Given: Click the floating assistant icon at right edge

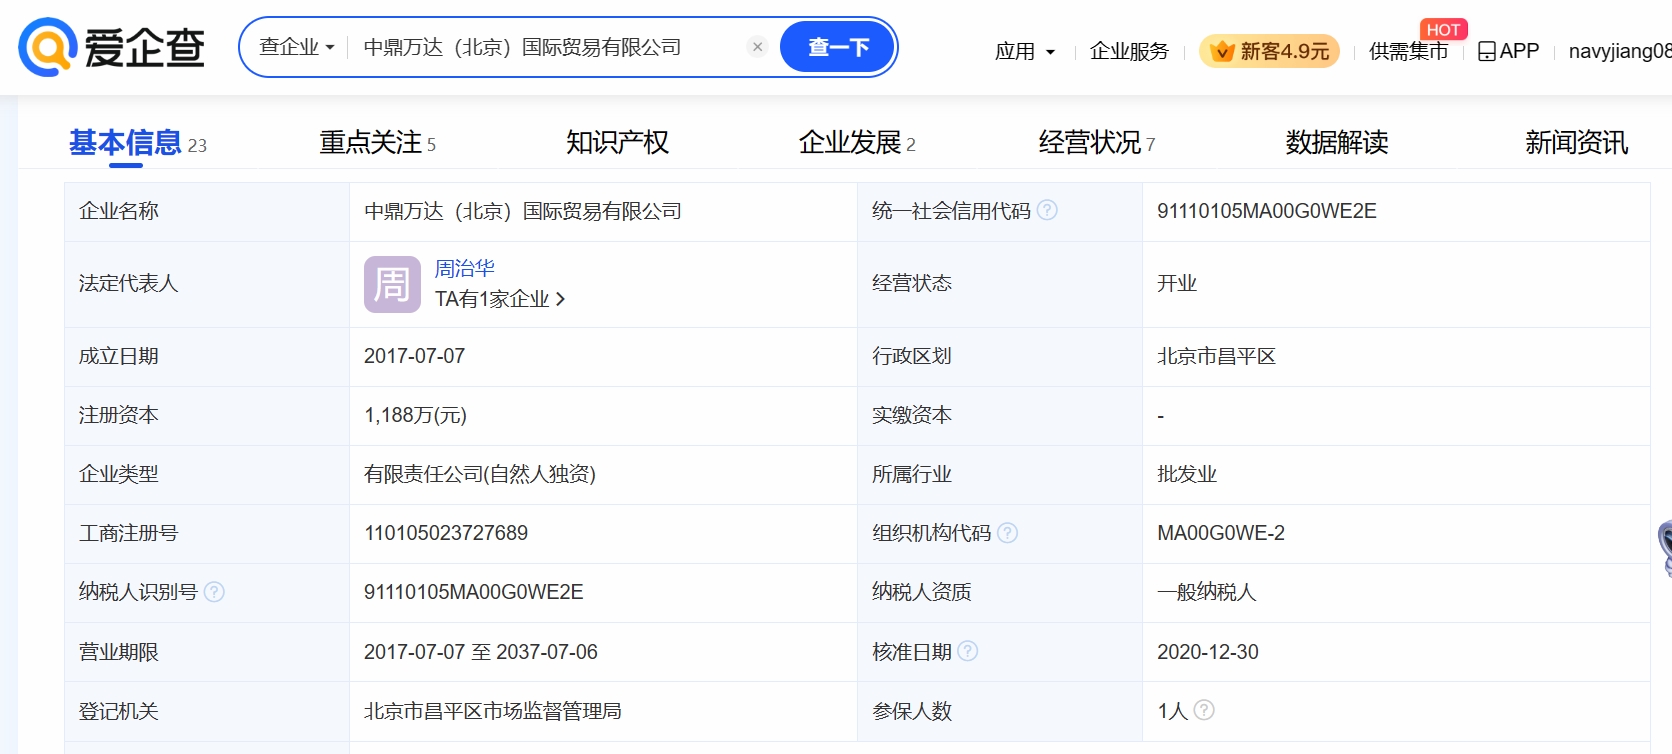Looking at the screenshot, I should tap(1665, 548).
